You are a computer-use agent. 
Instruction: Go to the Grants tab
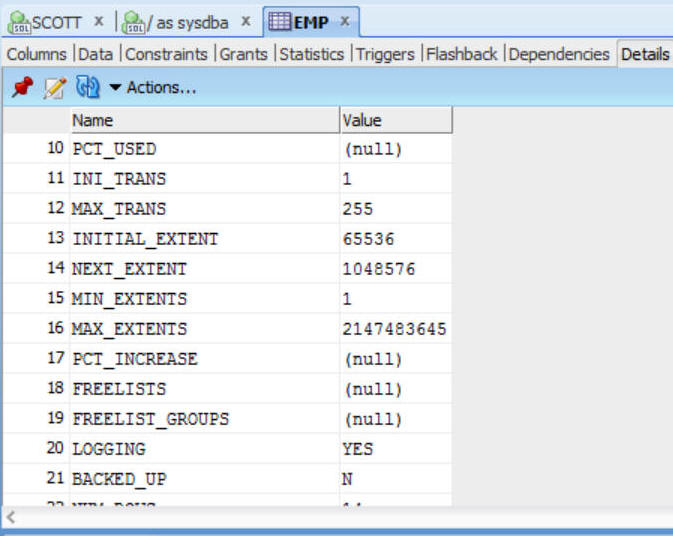click(x=245, y=54)
